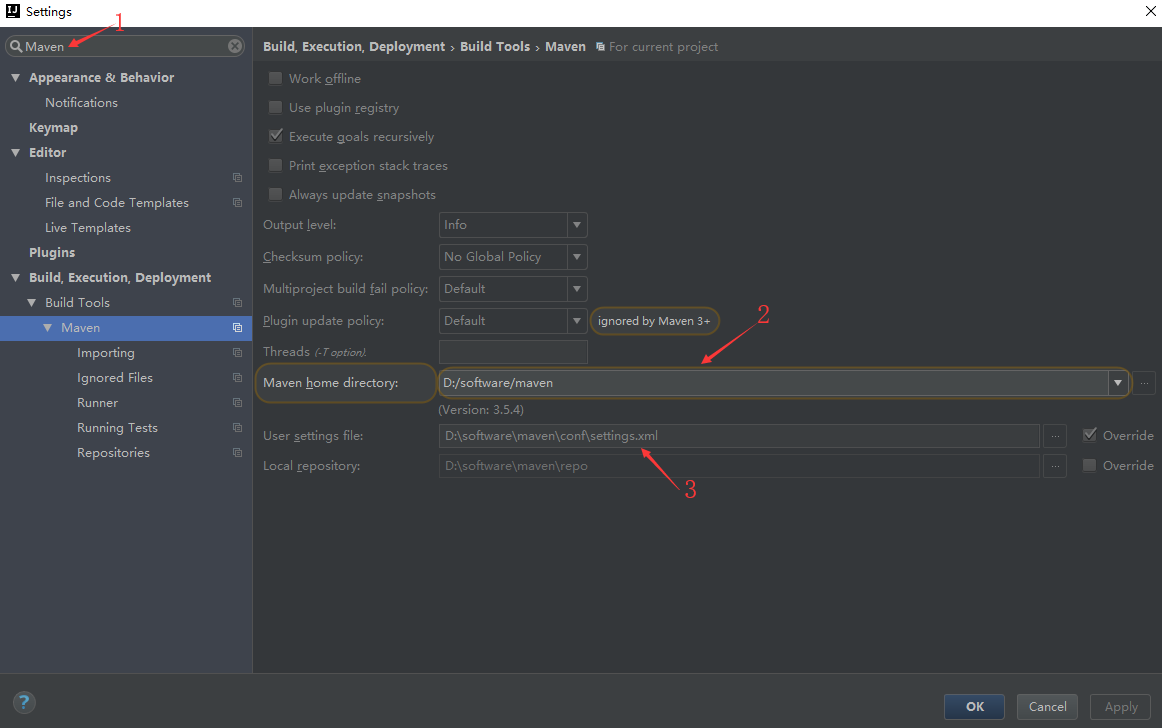This screenshot has height=728, width=1162.
Task: Click into the Threads input field
Action: [513, 351]
